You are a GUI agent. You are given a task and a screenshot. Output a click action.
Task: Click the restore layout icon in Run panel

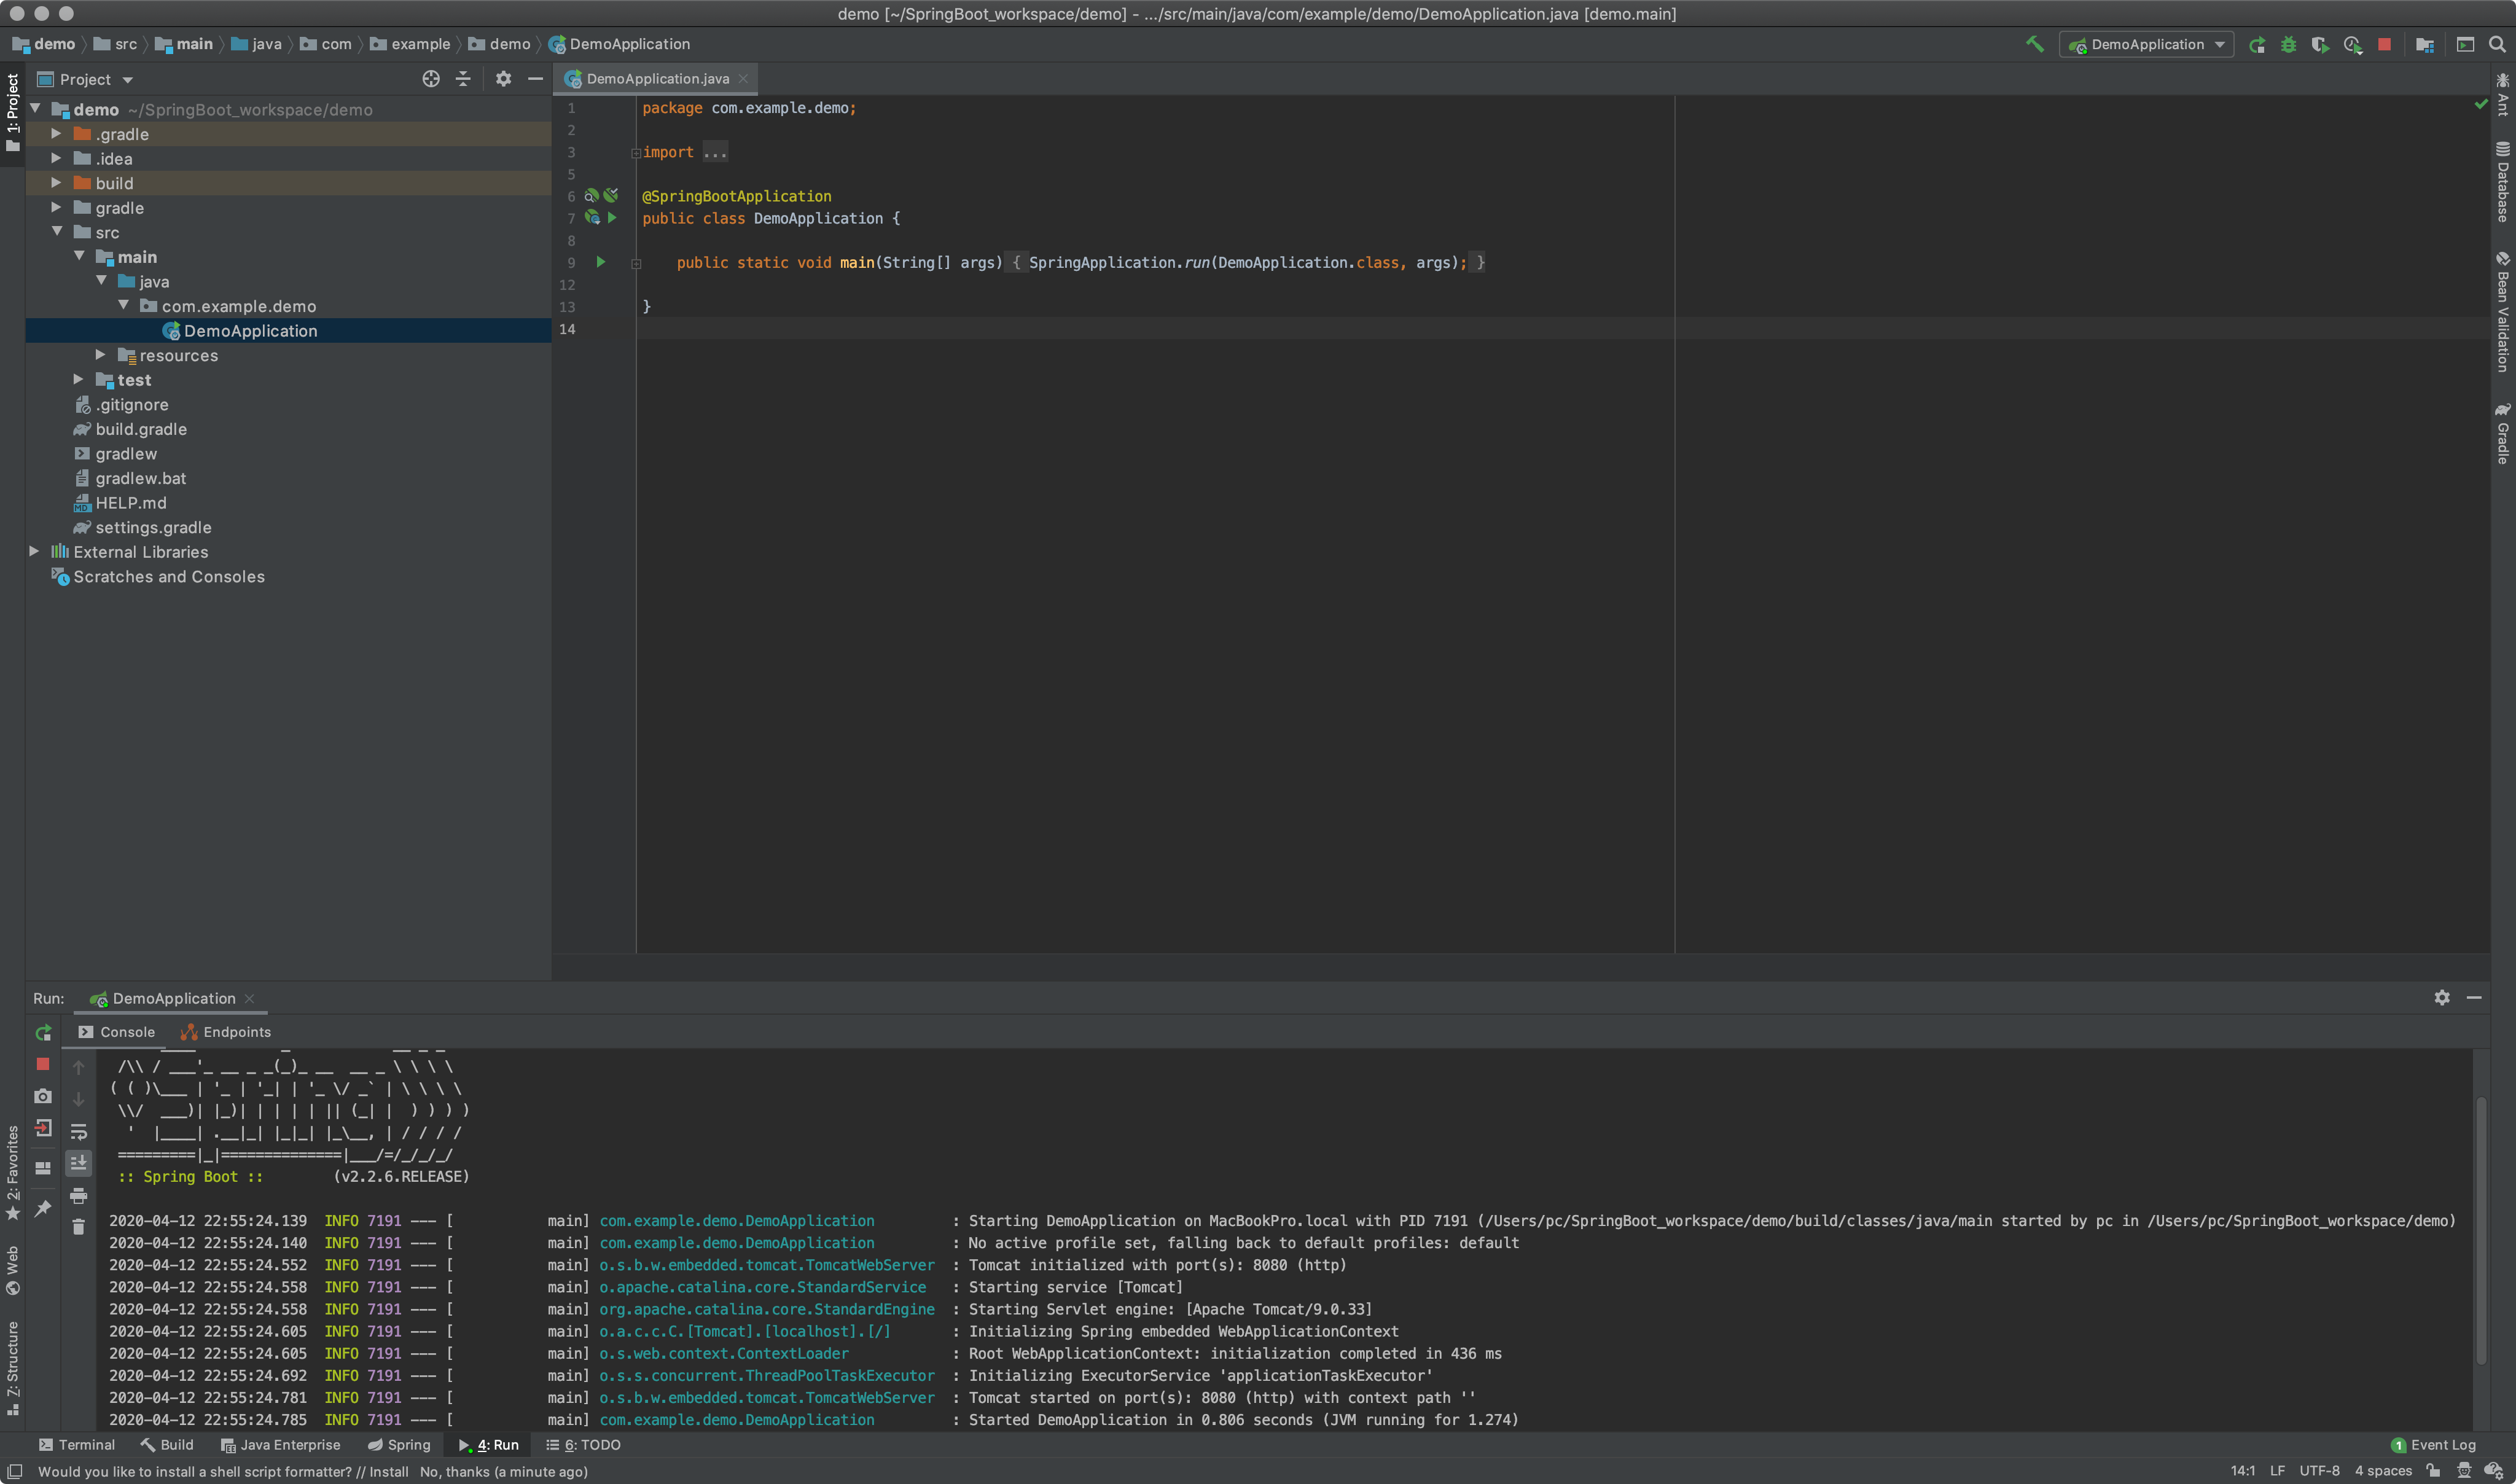(43, 1167)
